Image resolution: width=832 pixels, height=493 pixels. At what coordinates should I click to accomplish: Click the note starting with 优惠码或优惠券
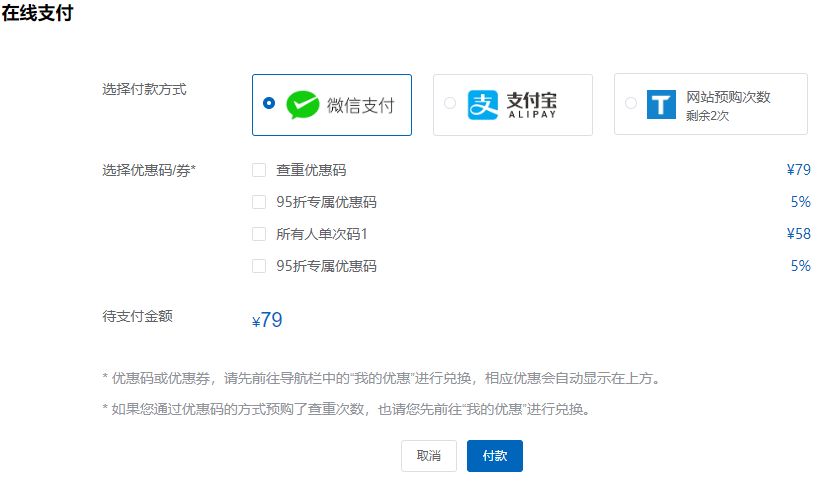click(382, 378)
